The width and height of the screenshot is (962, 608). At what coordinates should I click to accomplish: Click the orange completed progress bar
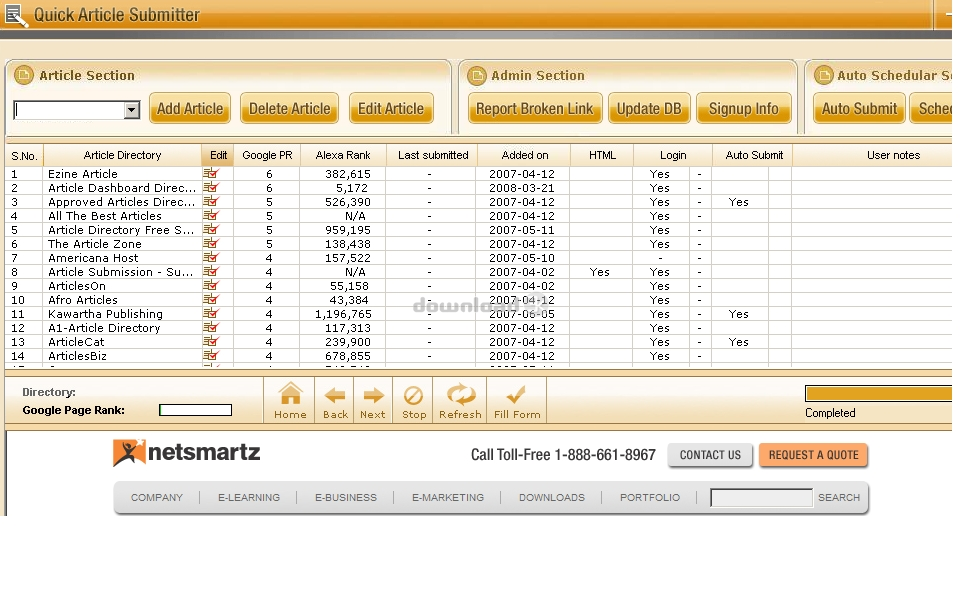click(x=879, y=393)
